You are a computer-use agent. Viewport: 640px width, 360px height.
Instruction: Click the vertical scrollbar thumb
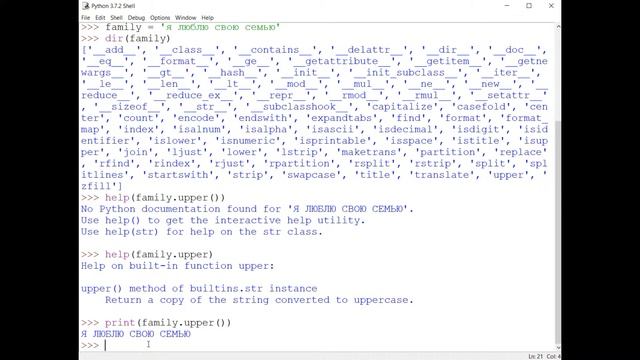[558, 233]
